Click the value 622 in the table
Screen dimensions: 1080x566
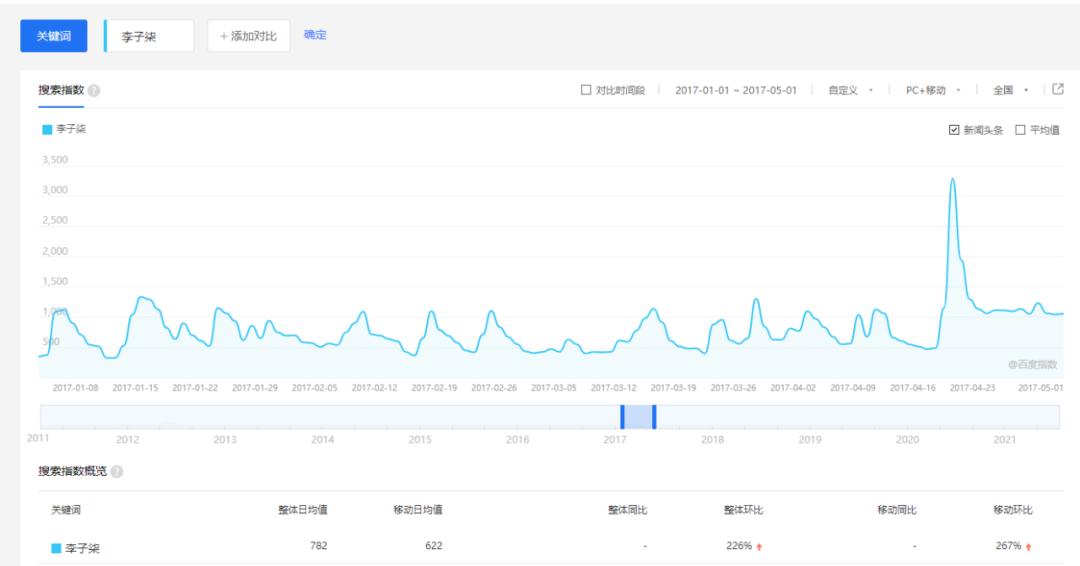pos(433,545)
